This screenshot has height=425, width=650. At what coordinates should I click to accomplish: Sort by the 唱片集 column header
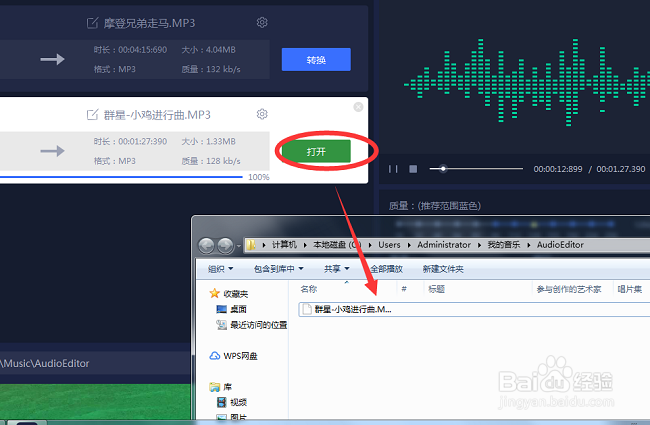(x=630, y=289)
